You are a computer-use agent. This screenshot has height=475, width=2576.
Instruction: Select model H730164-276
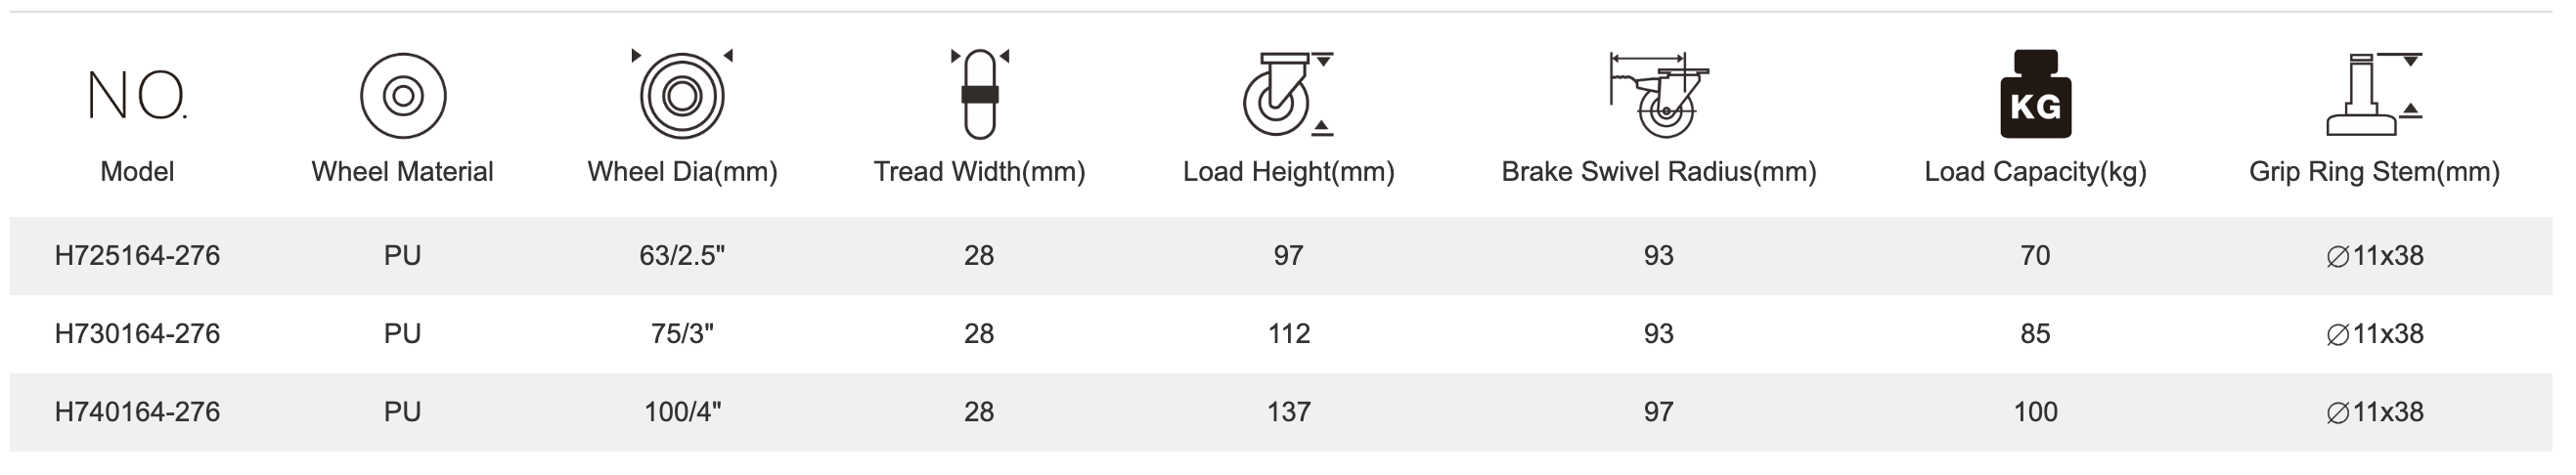click(137, 334)
